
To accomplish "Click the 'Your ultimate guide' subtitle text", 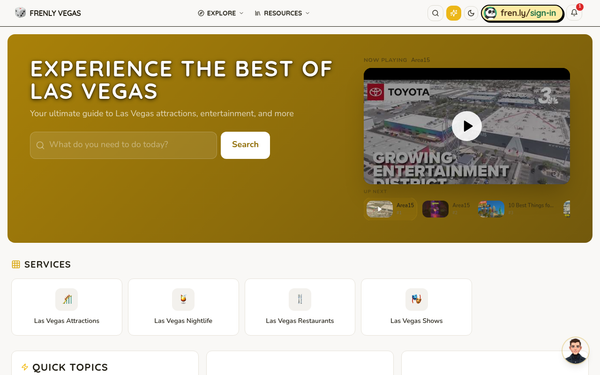I will coord(162,114).
